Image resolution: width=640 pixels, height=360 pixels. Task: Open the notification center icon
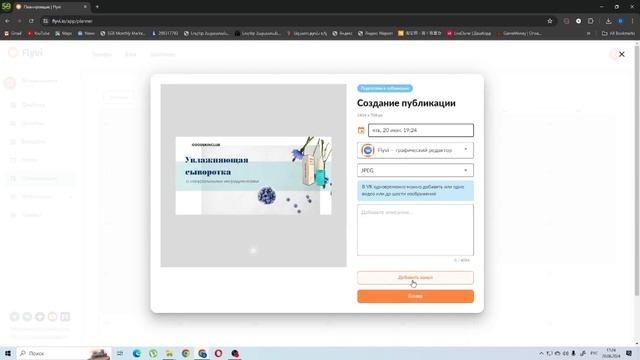pyautogui.click(x=629, y=353)
